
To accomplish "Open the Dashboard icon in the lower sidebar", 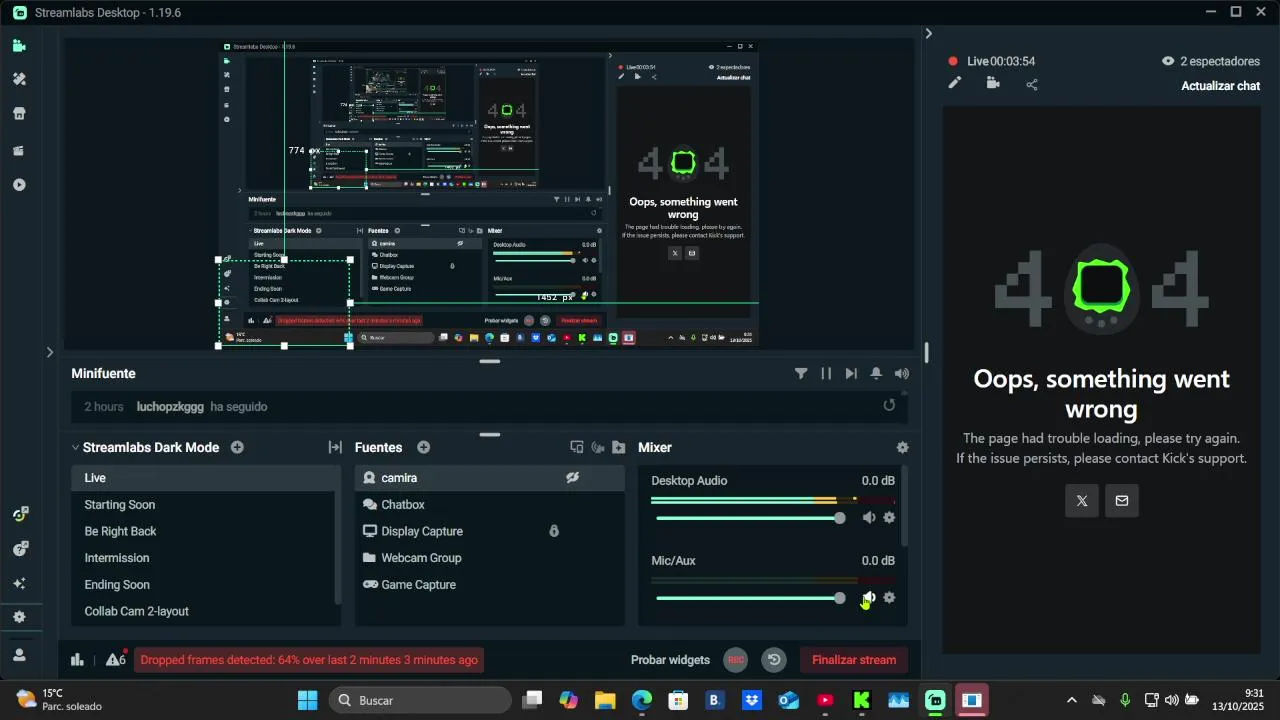I will tap(19, 514).
